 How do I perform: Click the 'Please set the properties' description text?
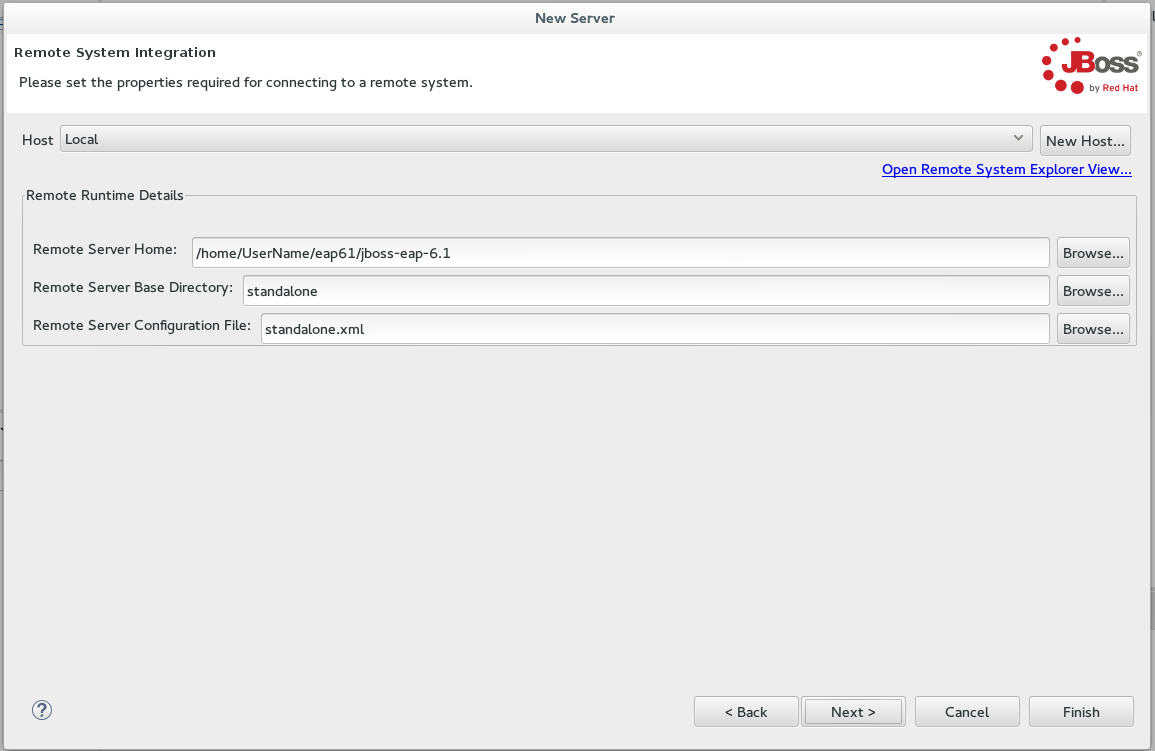coord(245,82)
